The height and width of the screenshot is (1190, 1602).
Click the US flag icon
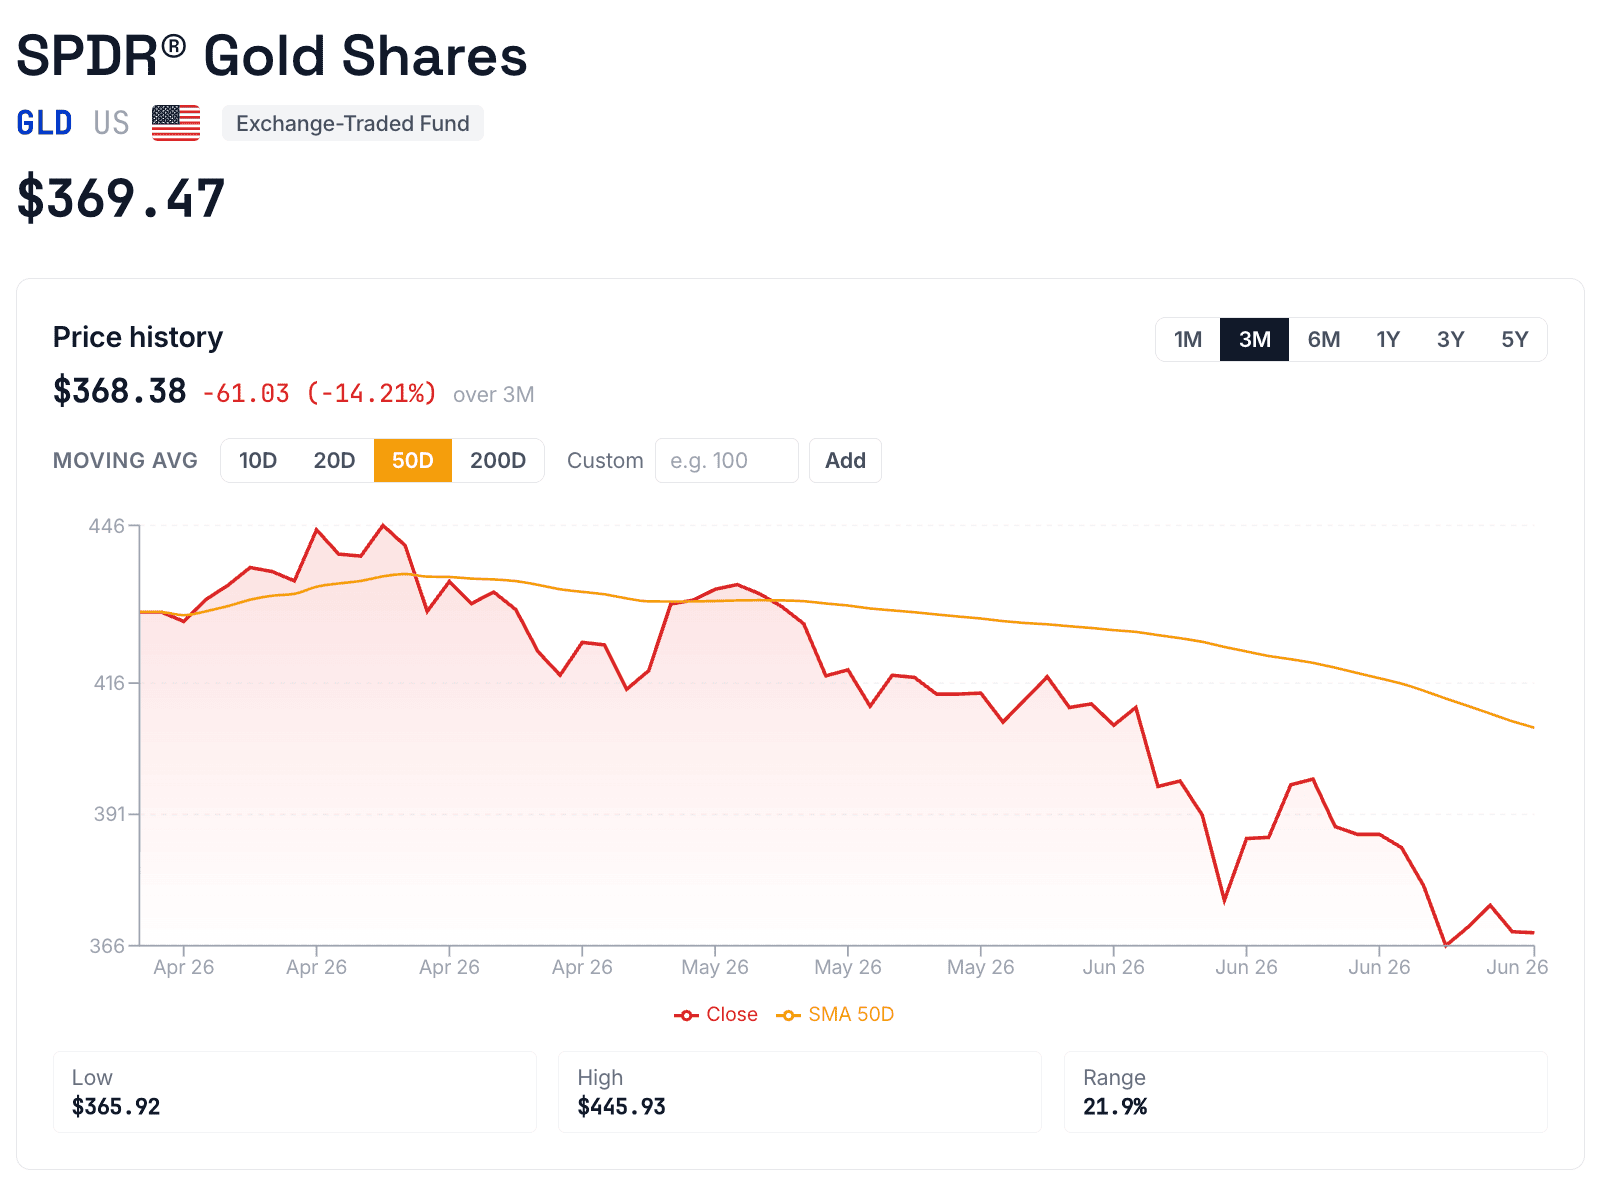[x=176, y=123]
